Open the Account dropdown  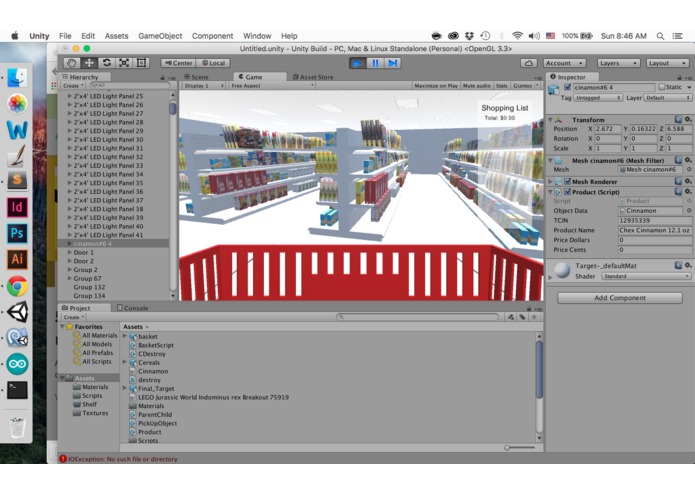[x=564, y=63]
